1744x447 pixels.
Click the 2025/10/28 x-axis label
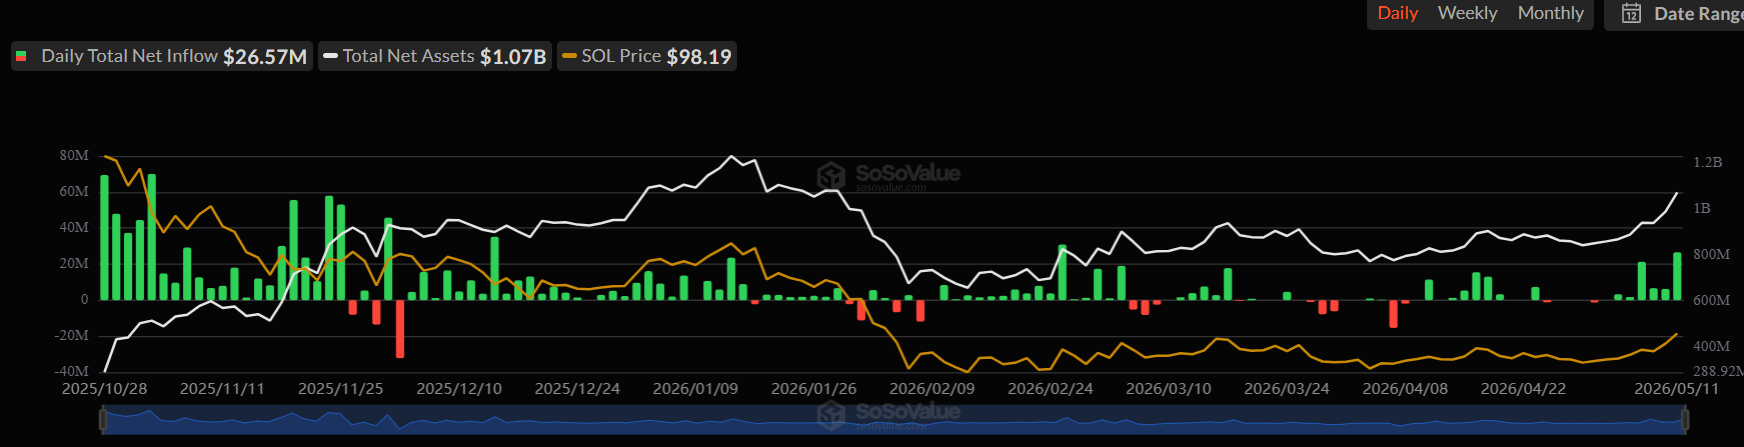pos(104,389)
